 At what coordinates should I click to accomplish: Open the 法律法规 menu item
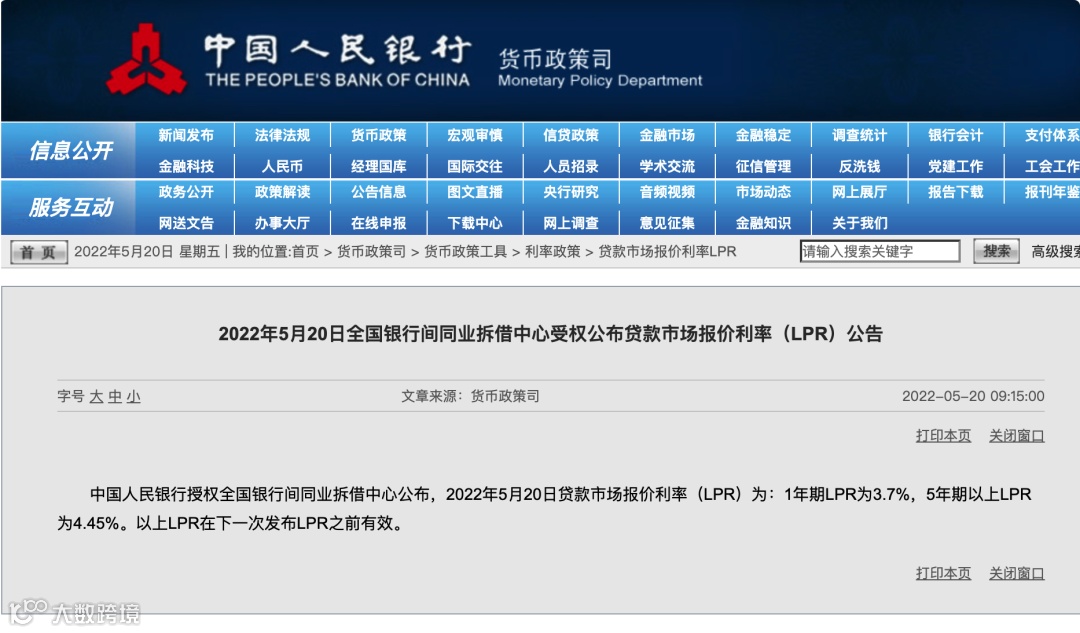282,136
